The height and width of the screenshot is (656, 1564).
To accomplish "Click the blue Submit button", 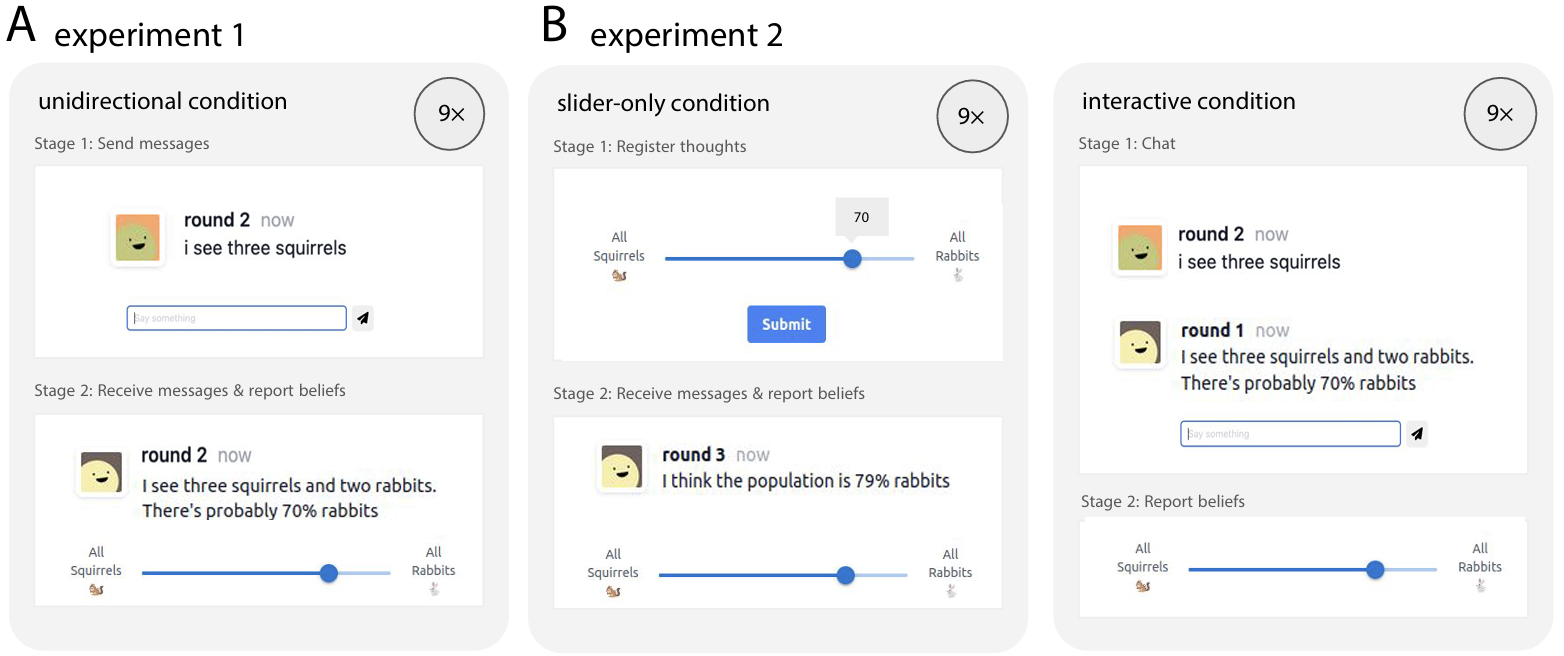I will point(786,324).
